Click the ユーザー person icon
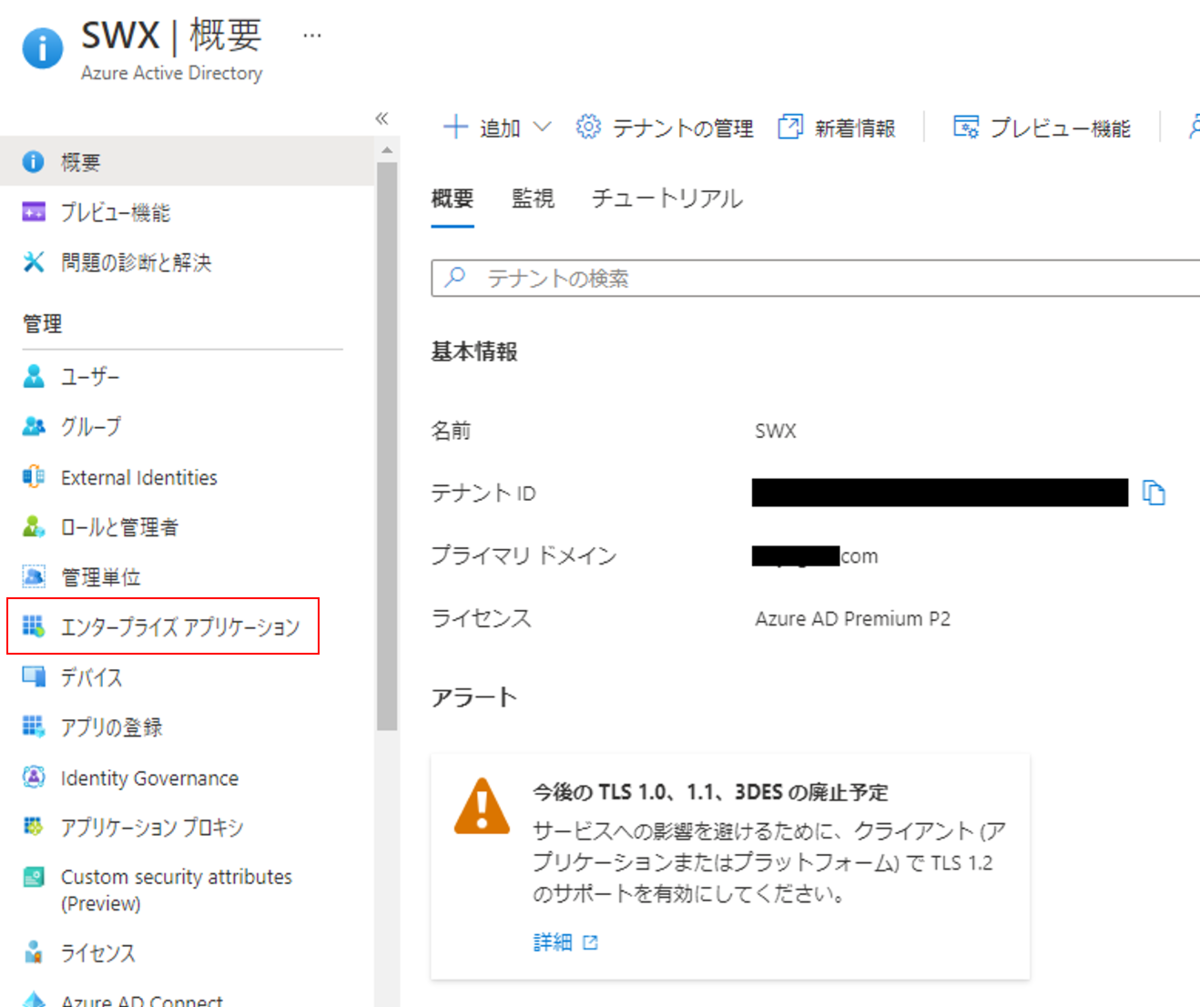 [x=34, y=377]
